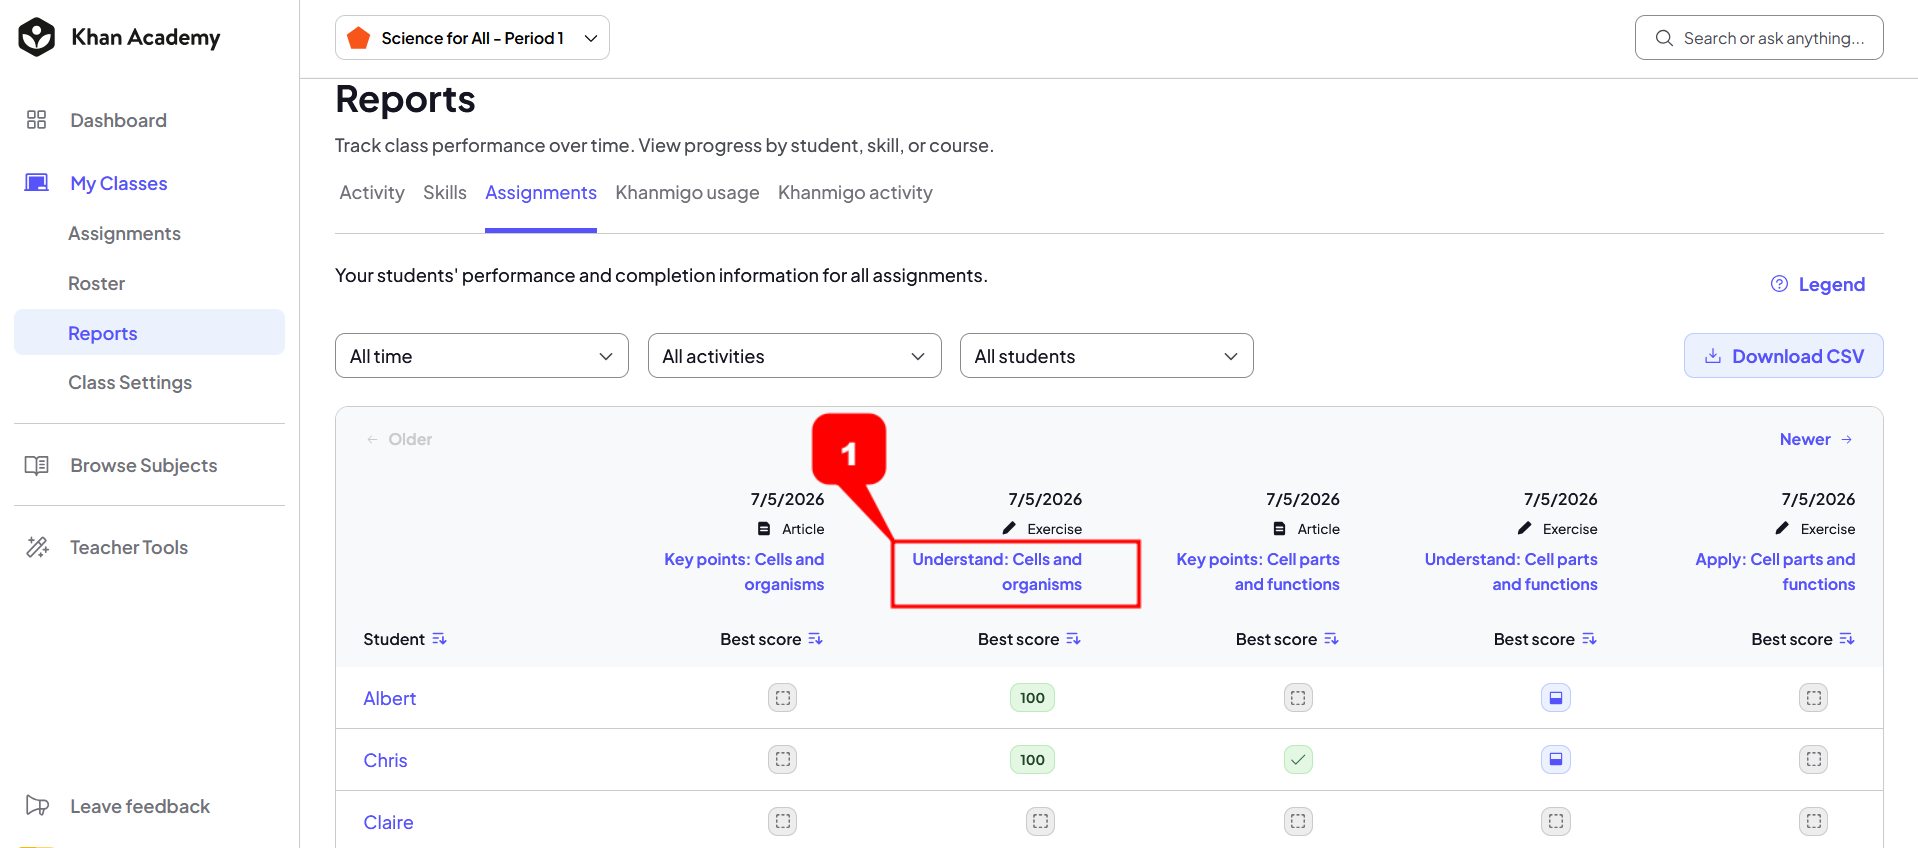Expand the All time dropdown

482,356
